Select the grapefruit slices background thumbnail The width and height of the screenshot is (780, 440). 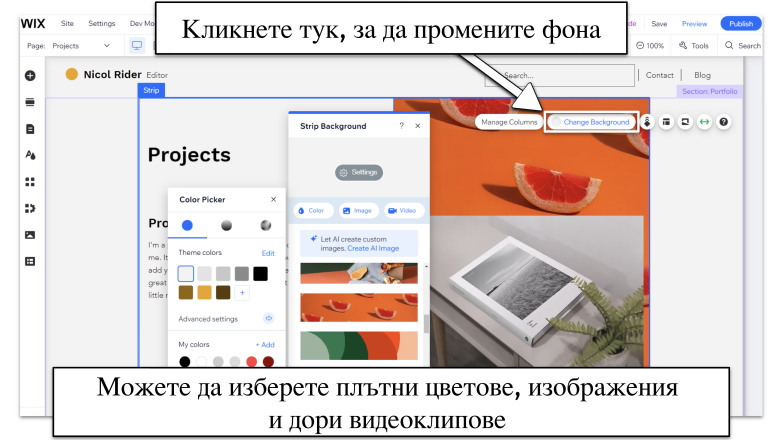pyautogui.click(x=359, y=307)
